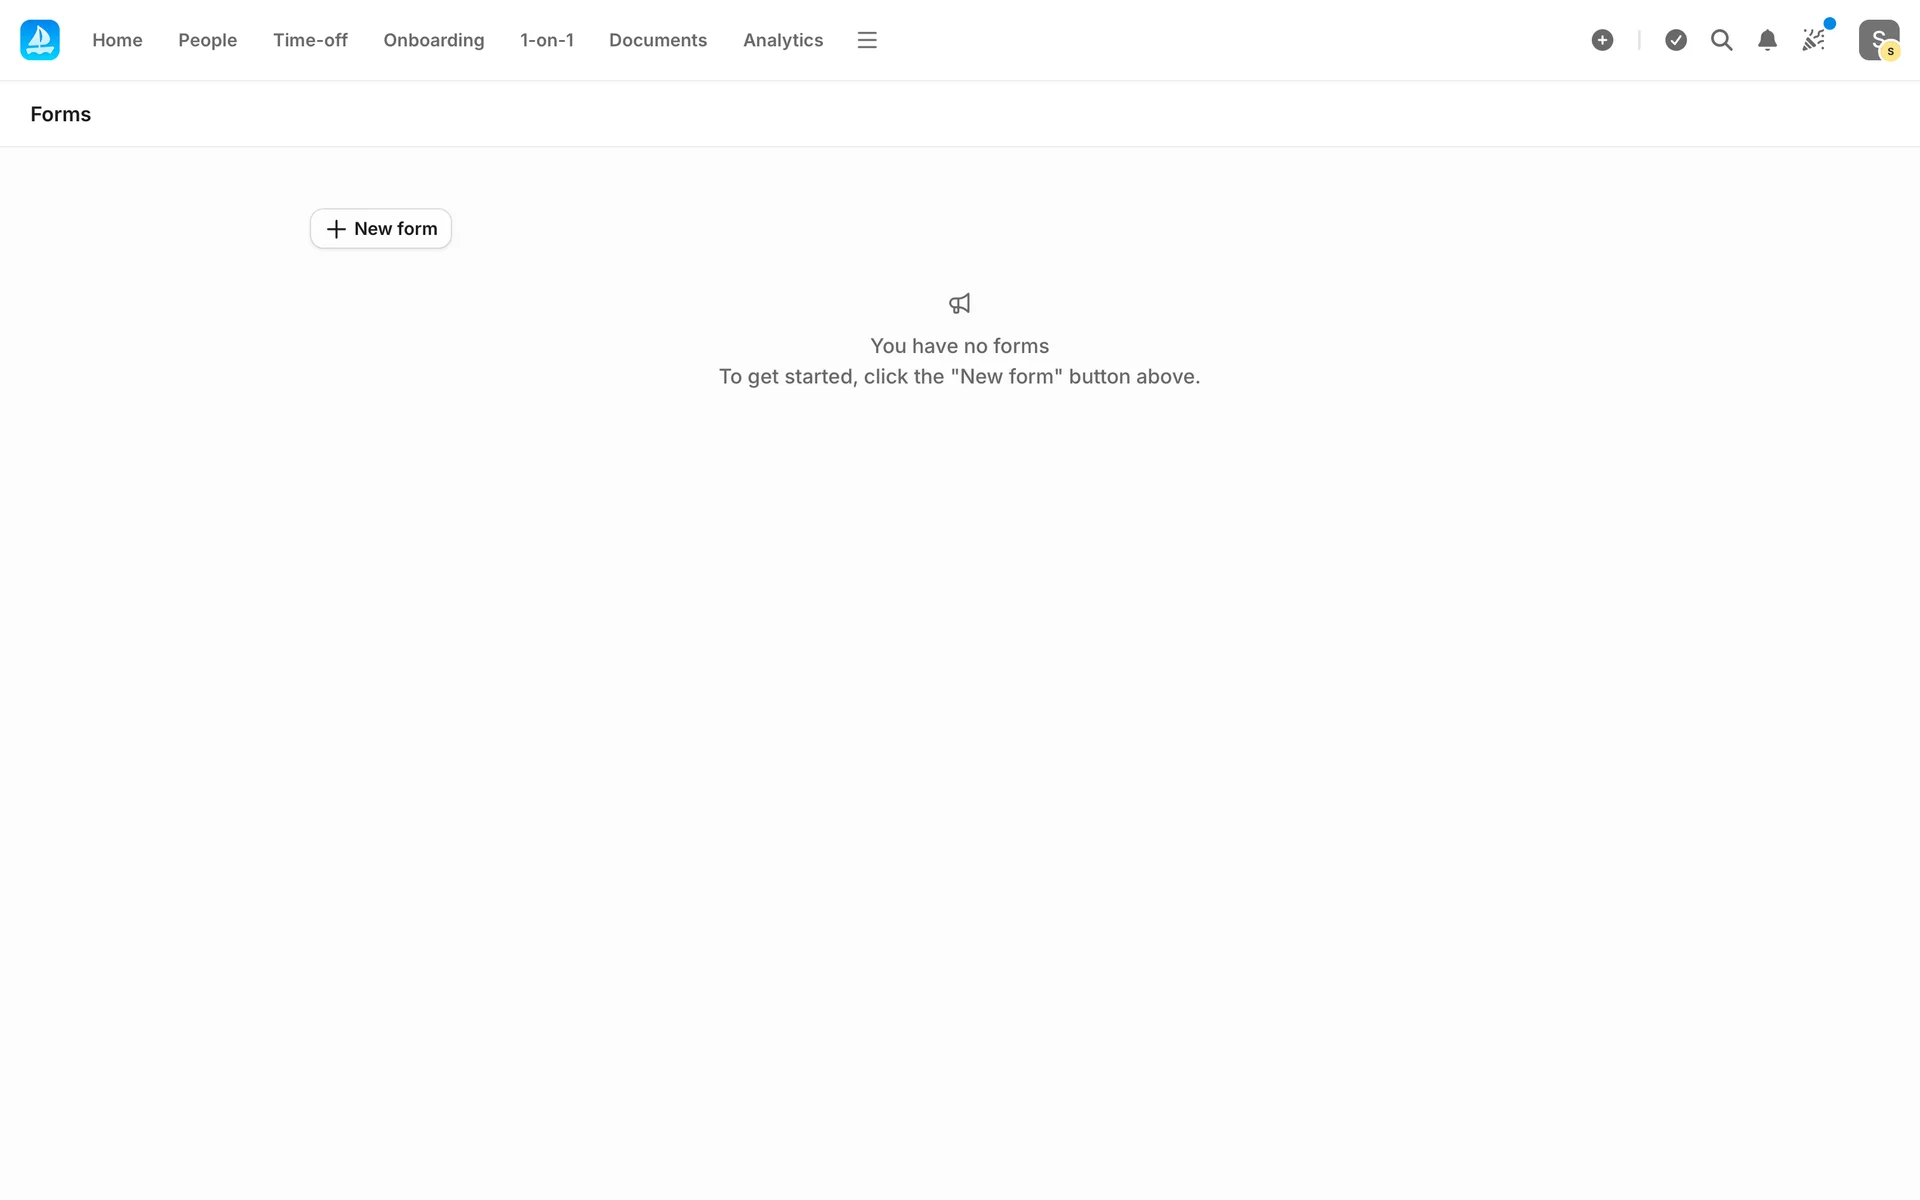Click the blue notification dot on the confetti icon
This screenshot has width=1920, height=1200.
pos(1829,24)
